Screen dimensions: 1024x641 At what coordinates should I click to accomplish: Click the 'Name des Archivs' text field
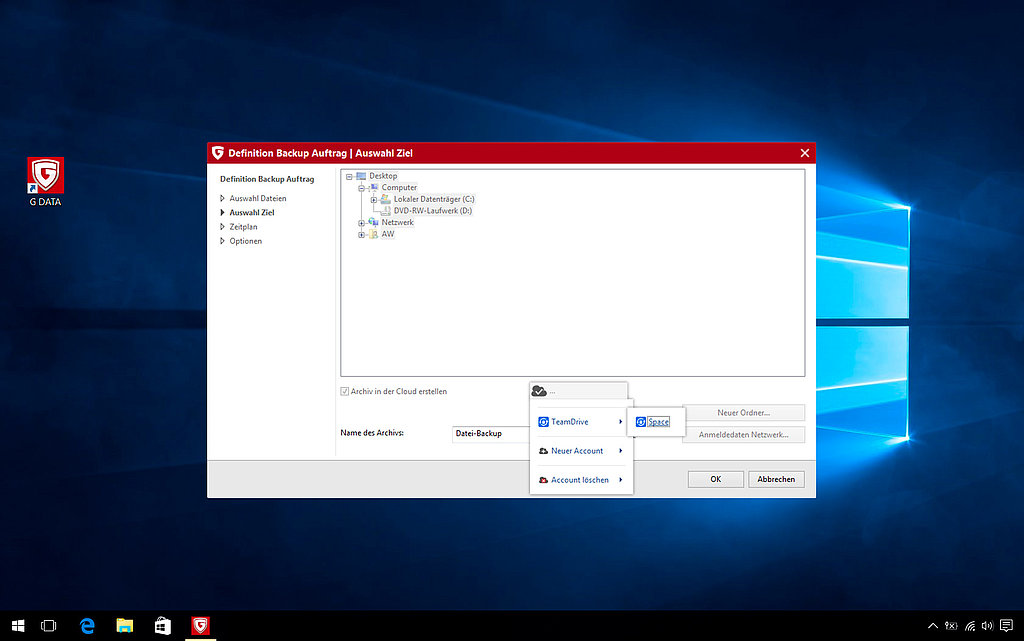pos(490,434)
